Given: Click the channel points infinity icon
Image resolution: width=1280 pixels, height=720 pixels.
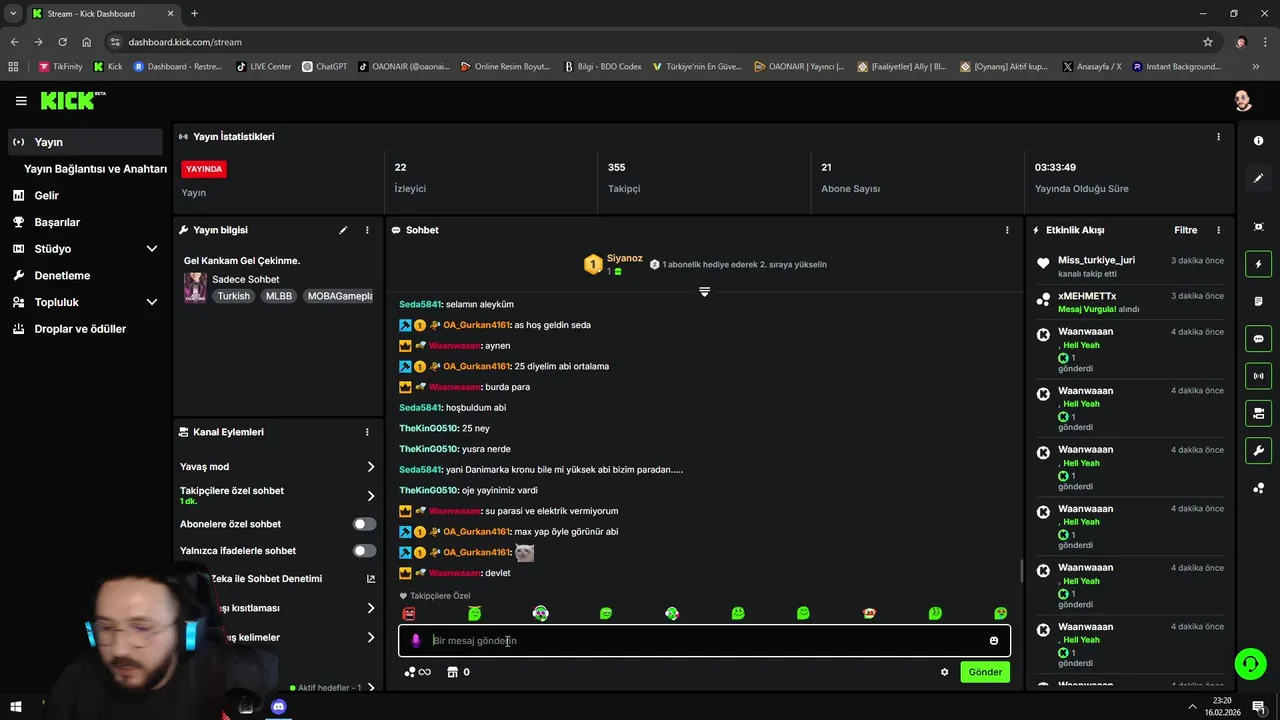Looking at the screenshot, I should point(417,672).
